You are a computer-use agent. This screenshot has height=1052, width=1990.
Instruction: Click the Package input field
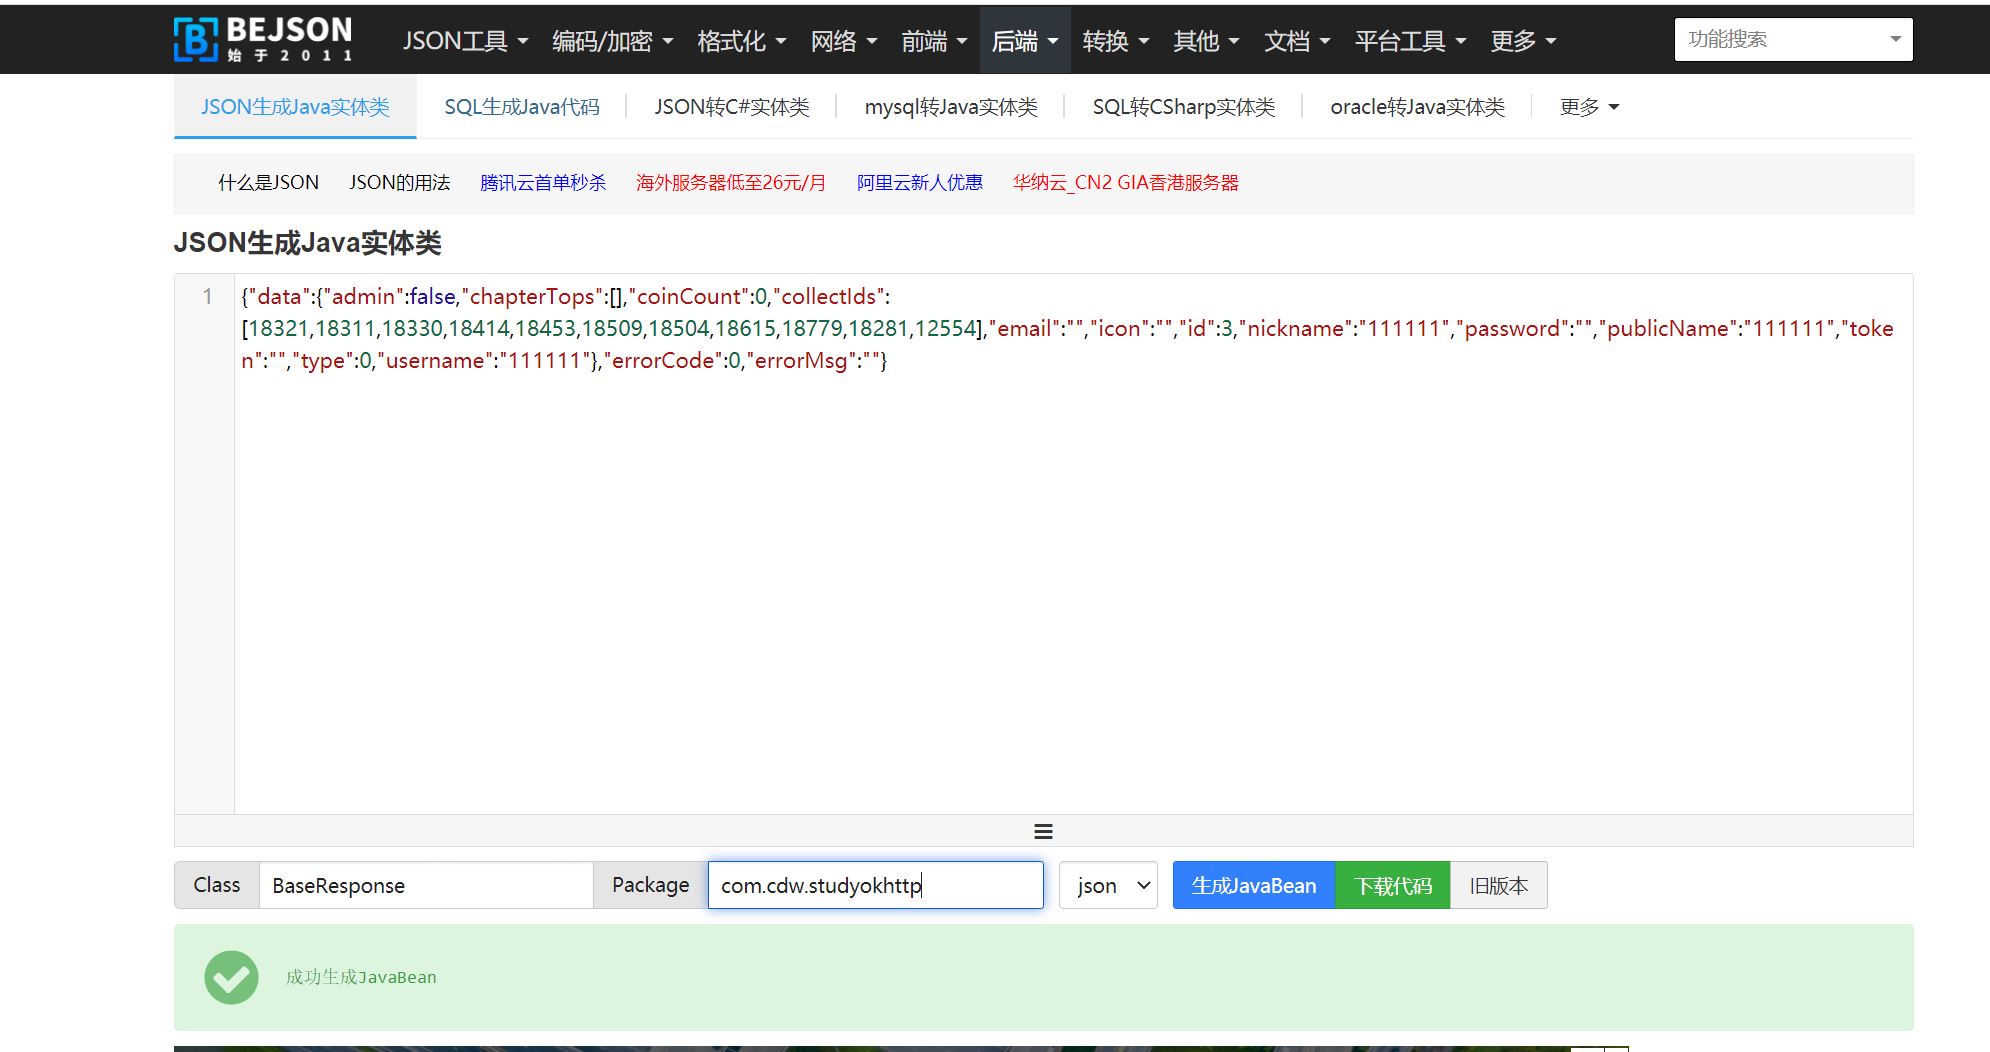875,885
